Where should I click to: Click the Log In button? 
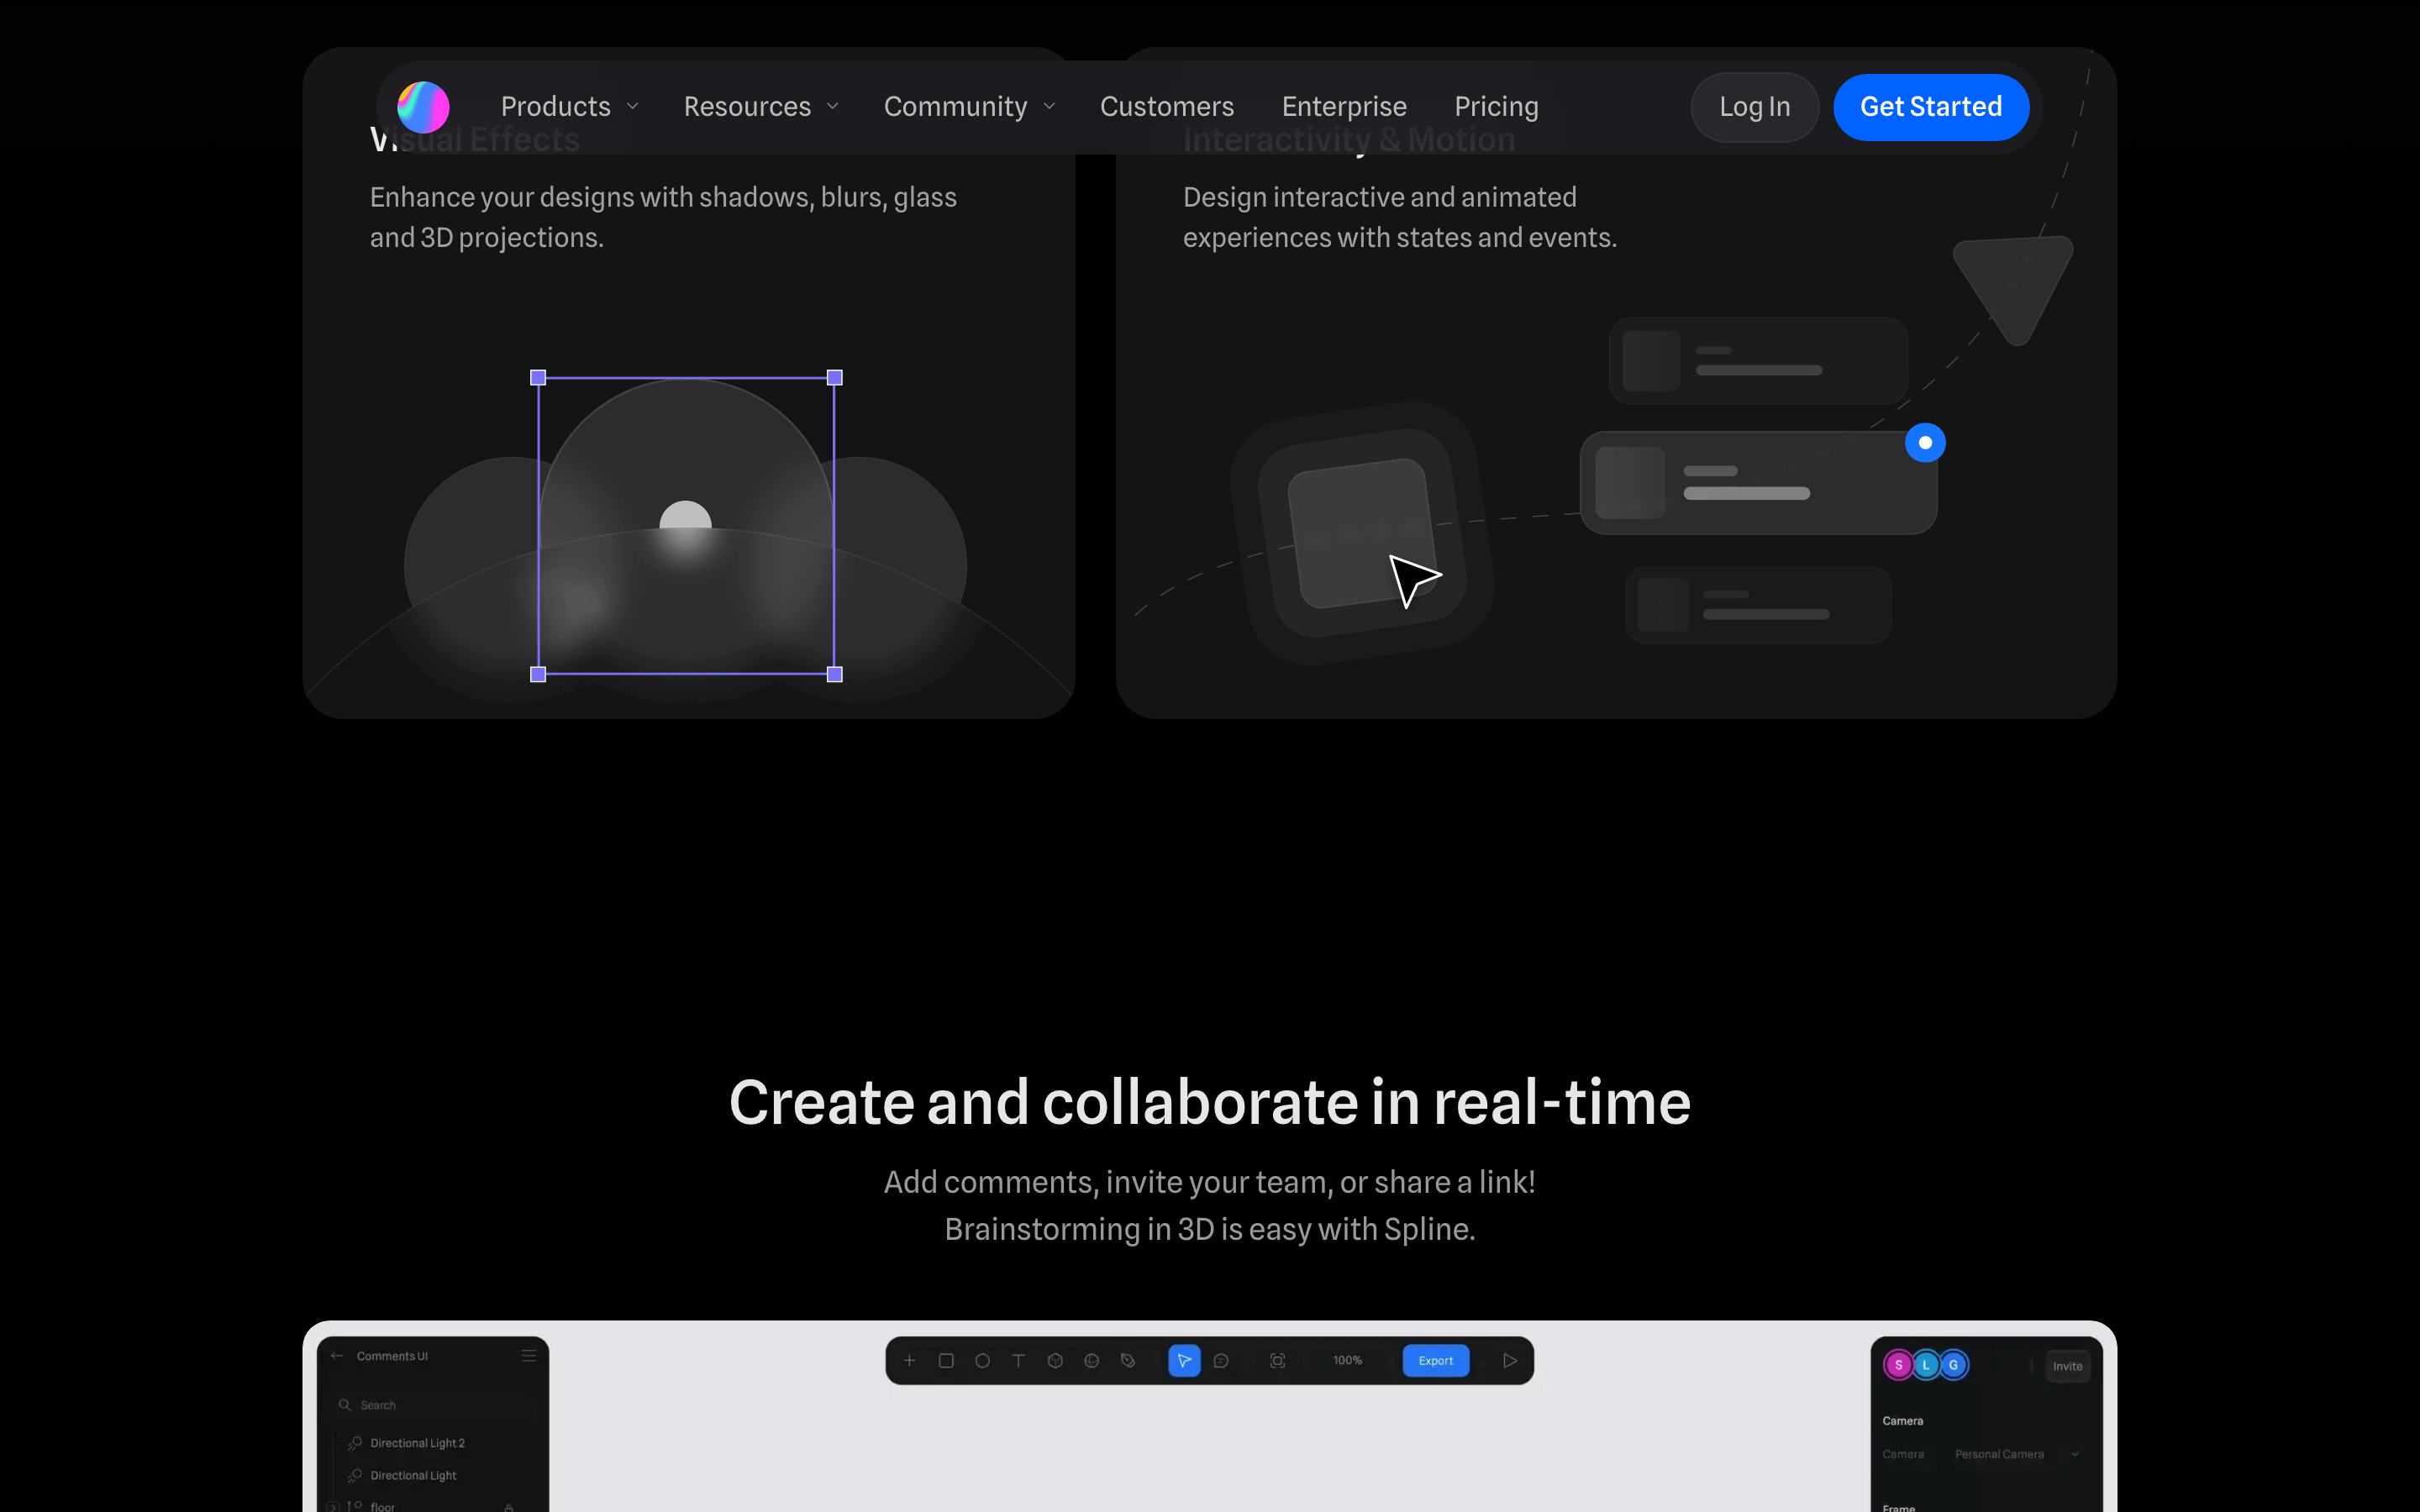(1754, 107)
